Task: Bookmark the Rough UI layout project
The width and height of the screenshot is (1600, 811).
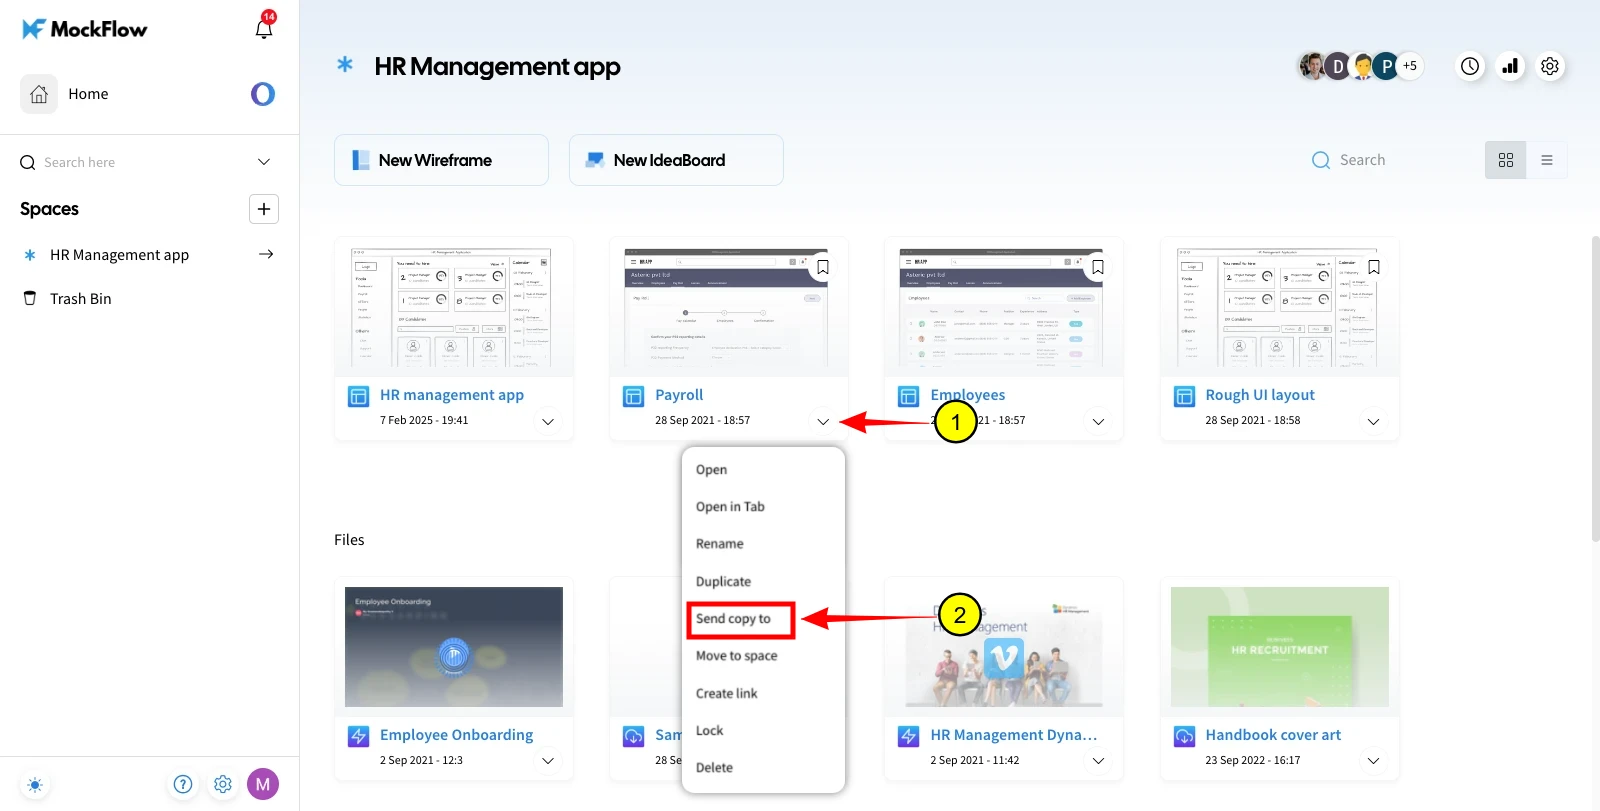Action: click(1374, 267)
